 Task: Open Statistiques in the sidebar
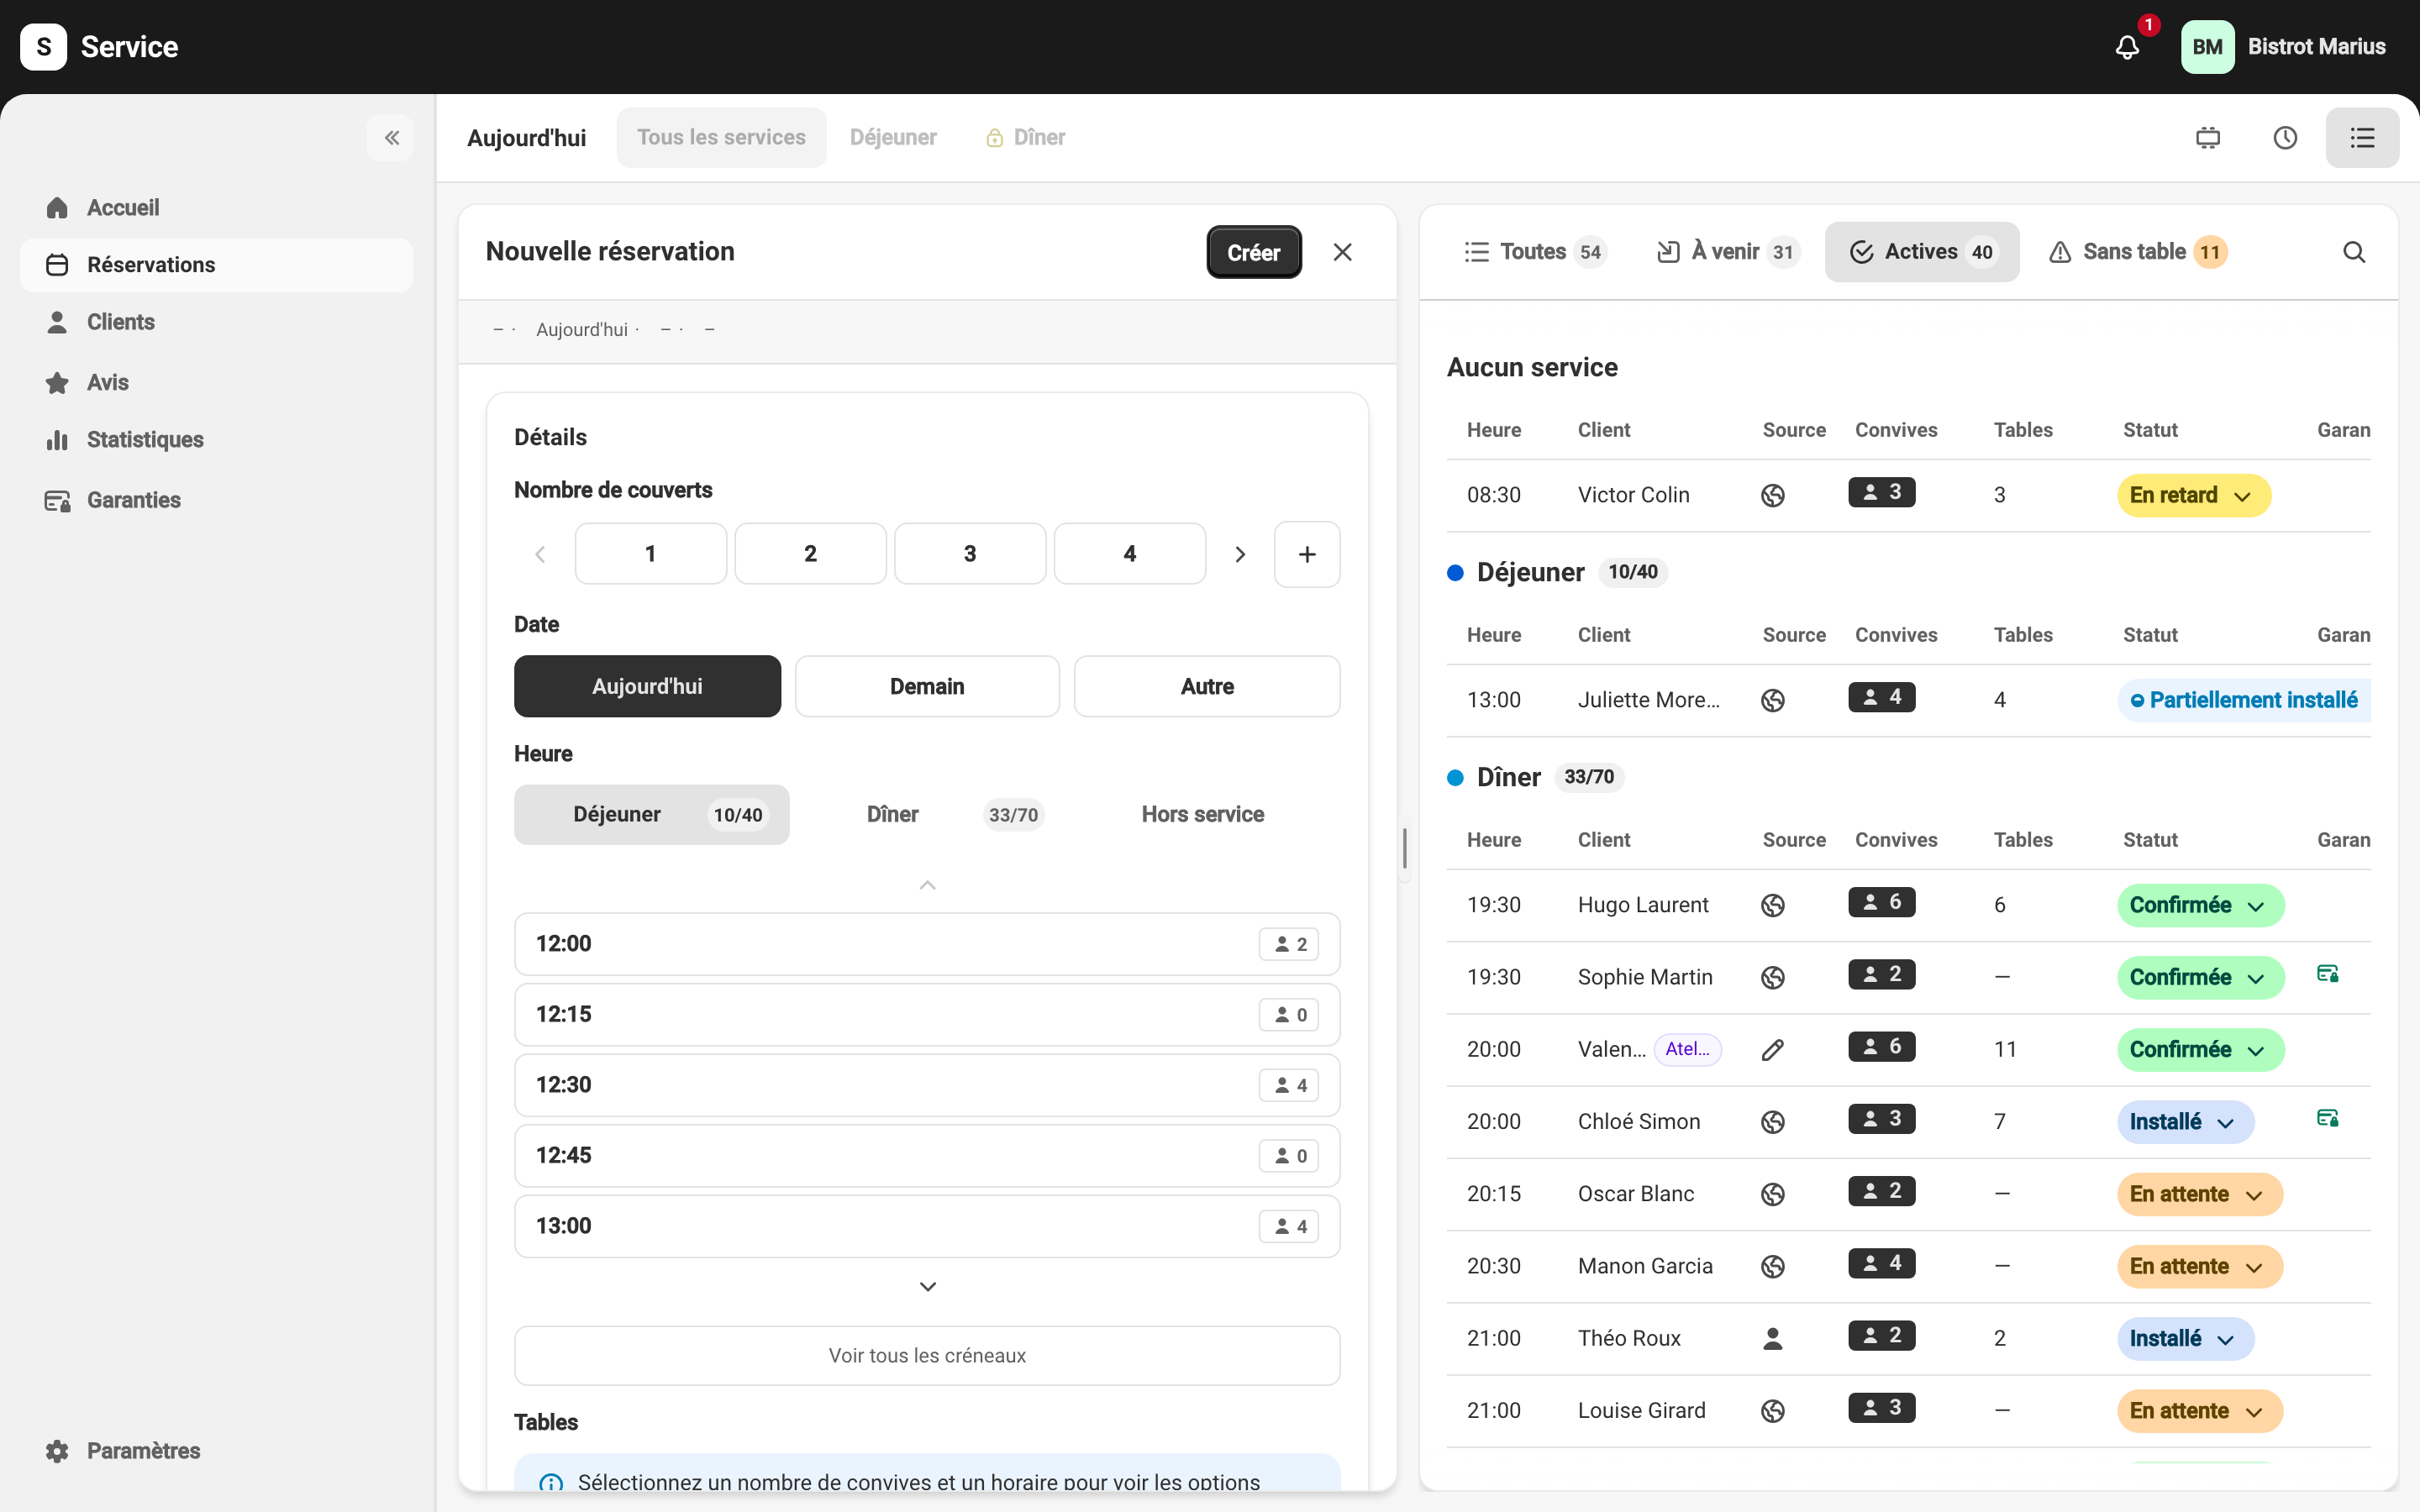coord(216,440)
